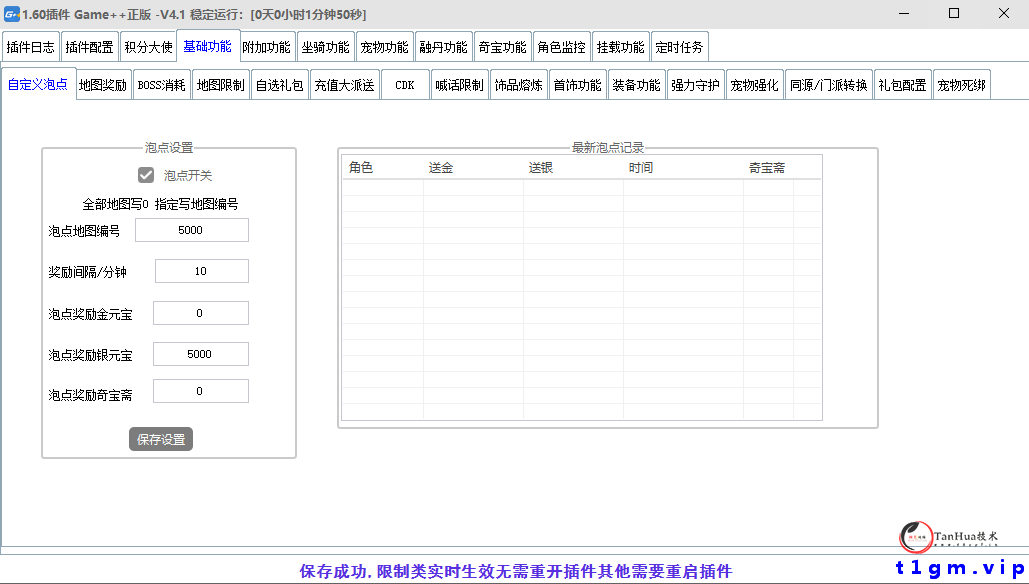Switch to the 附加功能 tab
This screenshot has width=1029, height=584.
point(266,45)
